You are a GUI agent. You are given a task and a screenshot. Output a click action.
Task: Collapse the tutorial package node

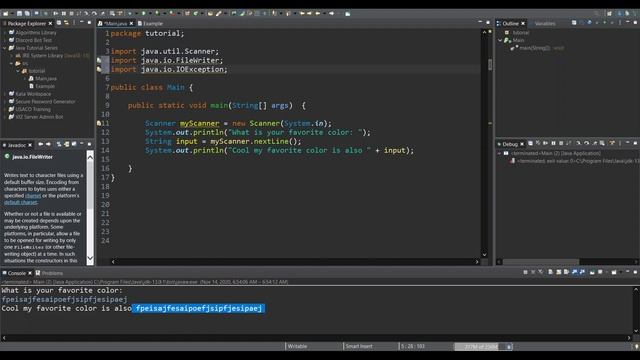click(18, 71)
